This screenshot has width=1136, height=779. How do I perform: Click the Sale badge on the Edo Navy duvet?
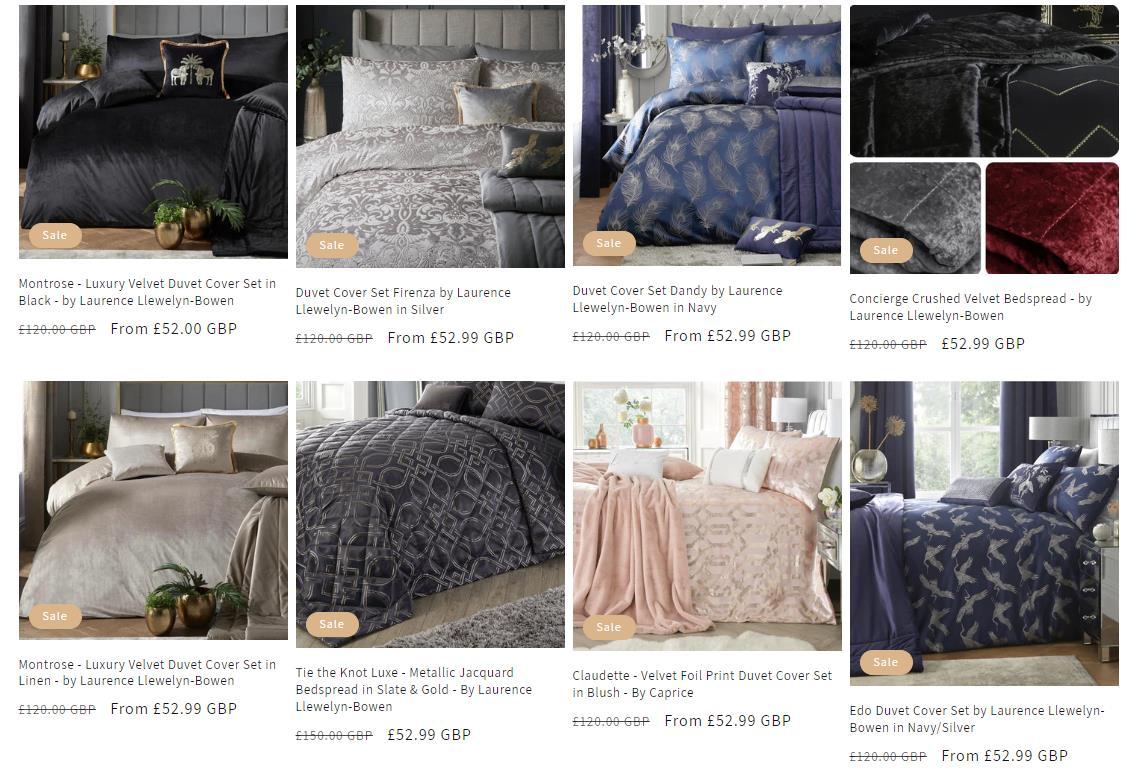point(886,662)
